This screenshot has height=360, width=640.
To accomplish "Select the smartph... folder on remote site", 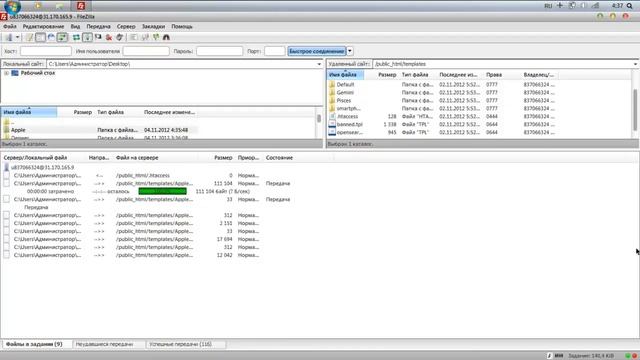I will [x=348, y=109].
